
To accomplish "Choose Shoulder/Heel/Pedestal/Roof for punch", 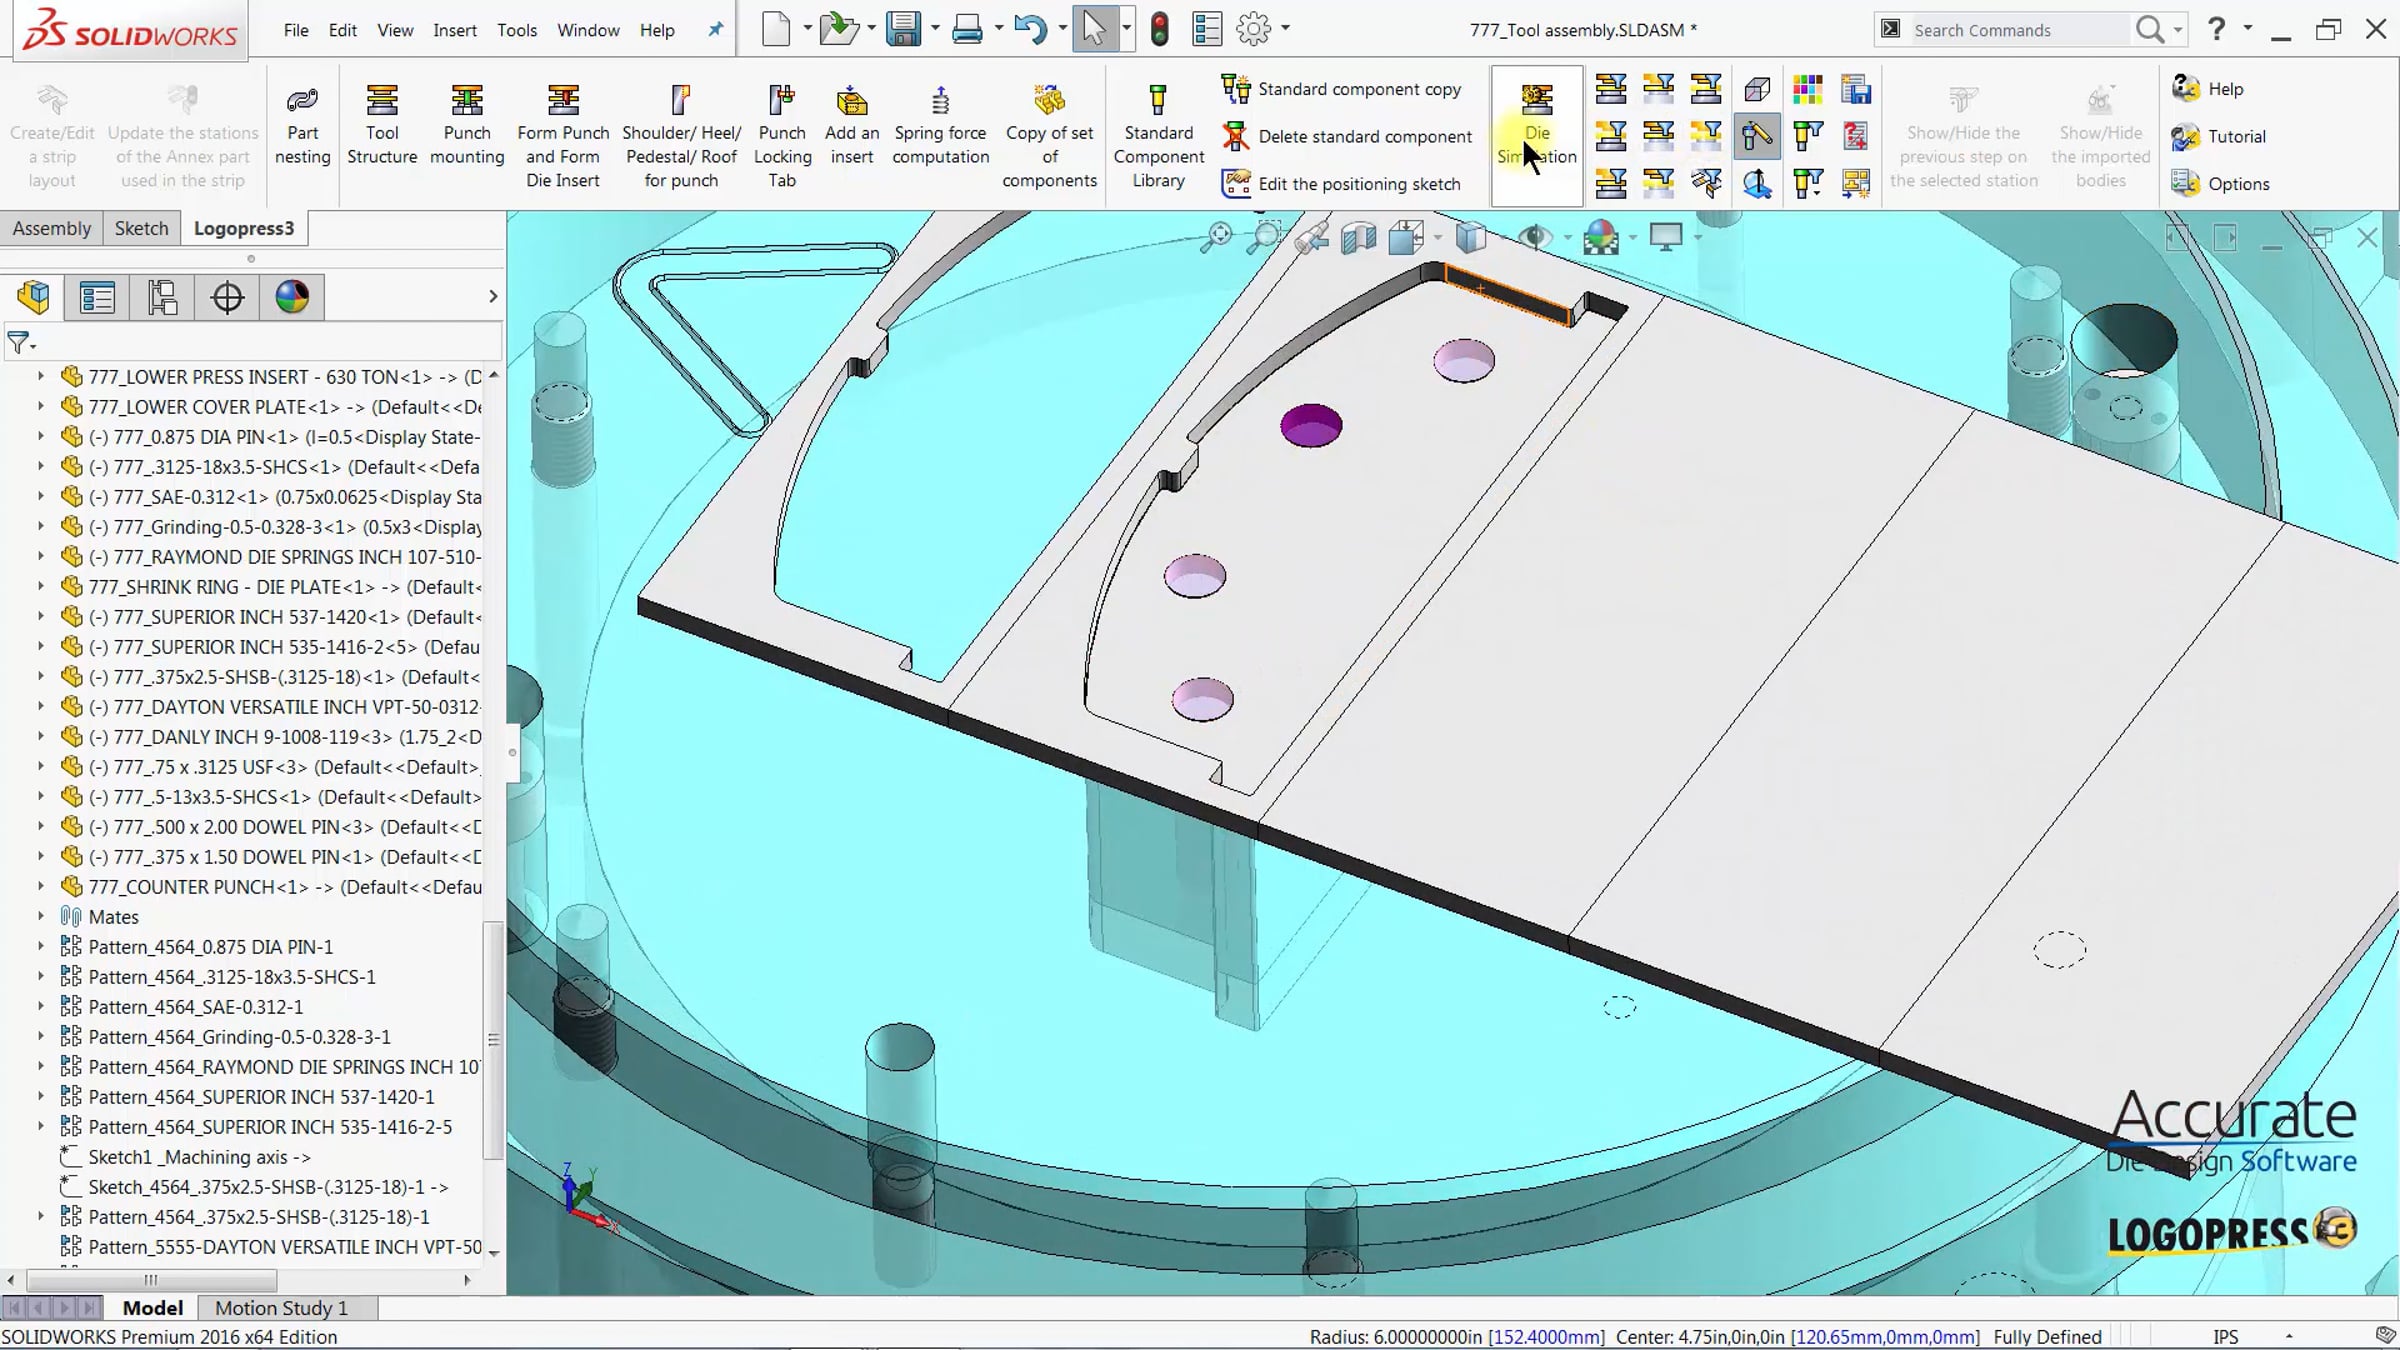I will pyautogui.click(x=681, y=138).
